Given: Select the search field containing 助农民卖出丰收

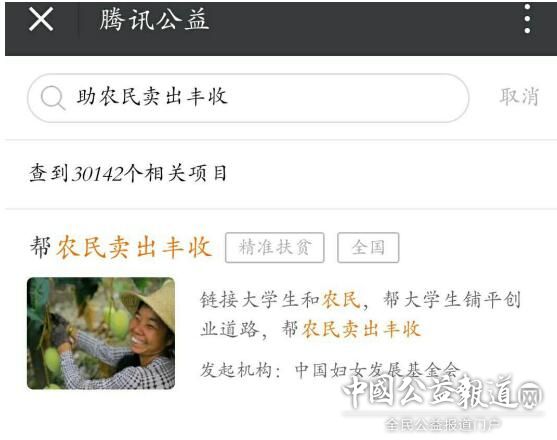Looking at the screenshot, I should [248, 98].
